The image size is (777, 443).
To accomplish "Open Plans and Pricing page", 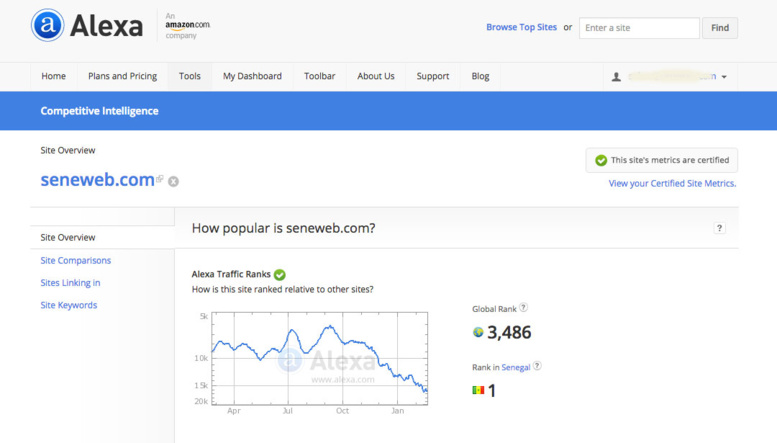I will point(122,76).
